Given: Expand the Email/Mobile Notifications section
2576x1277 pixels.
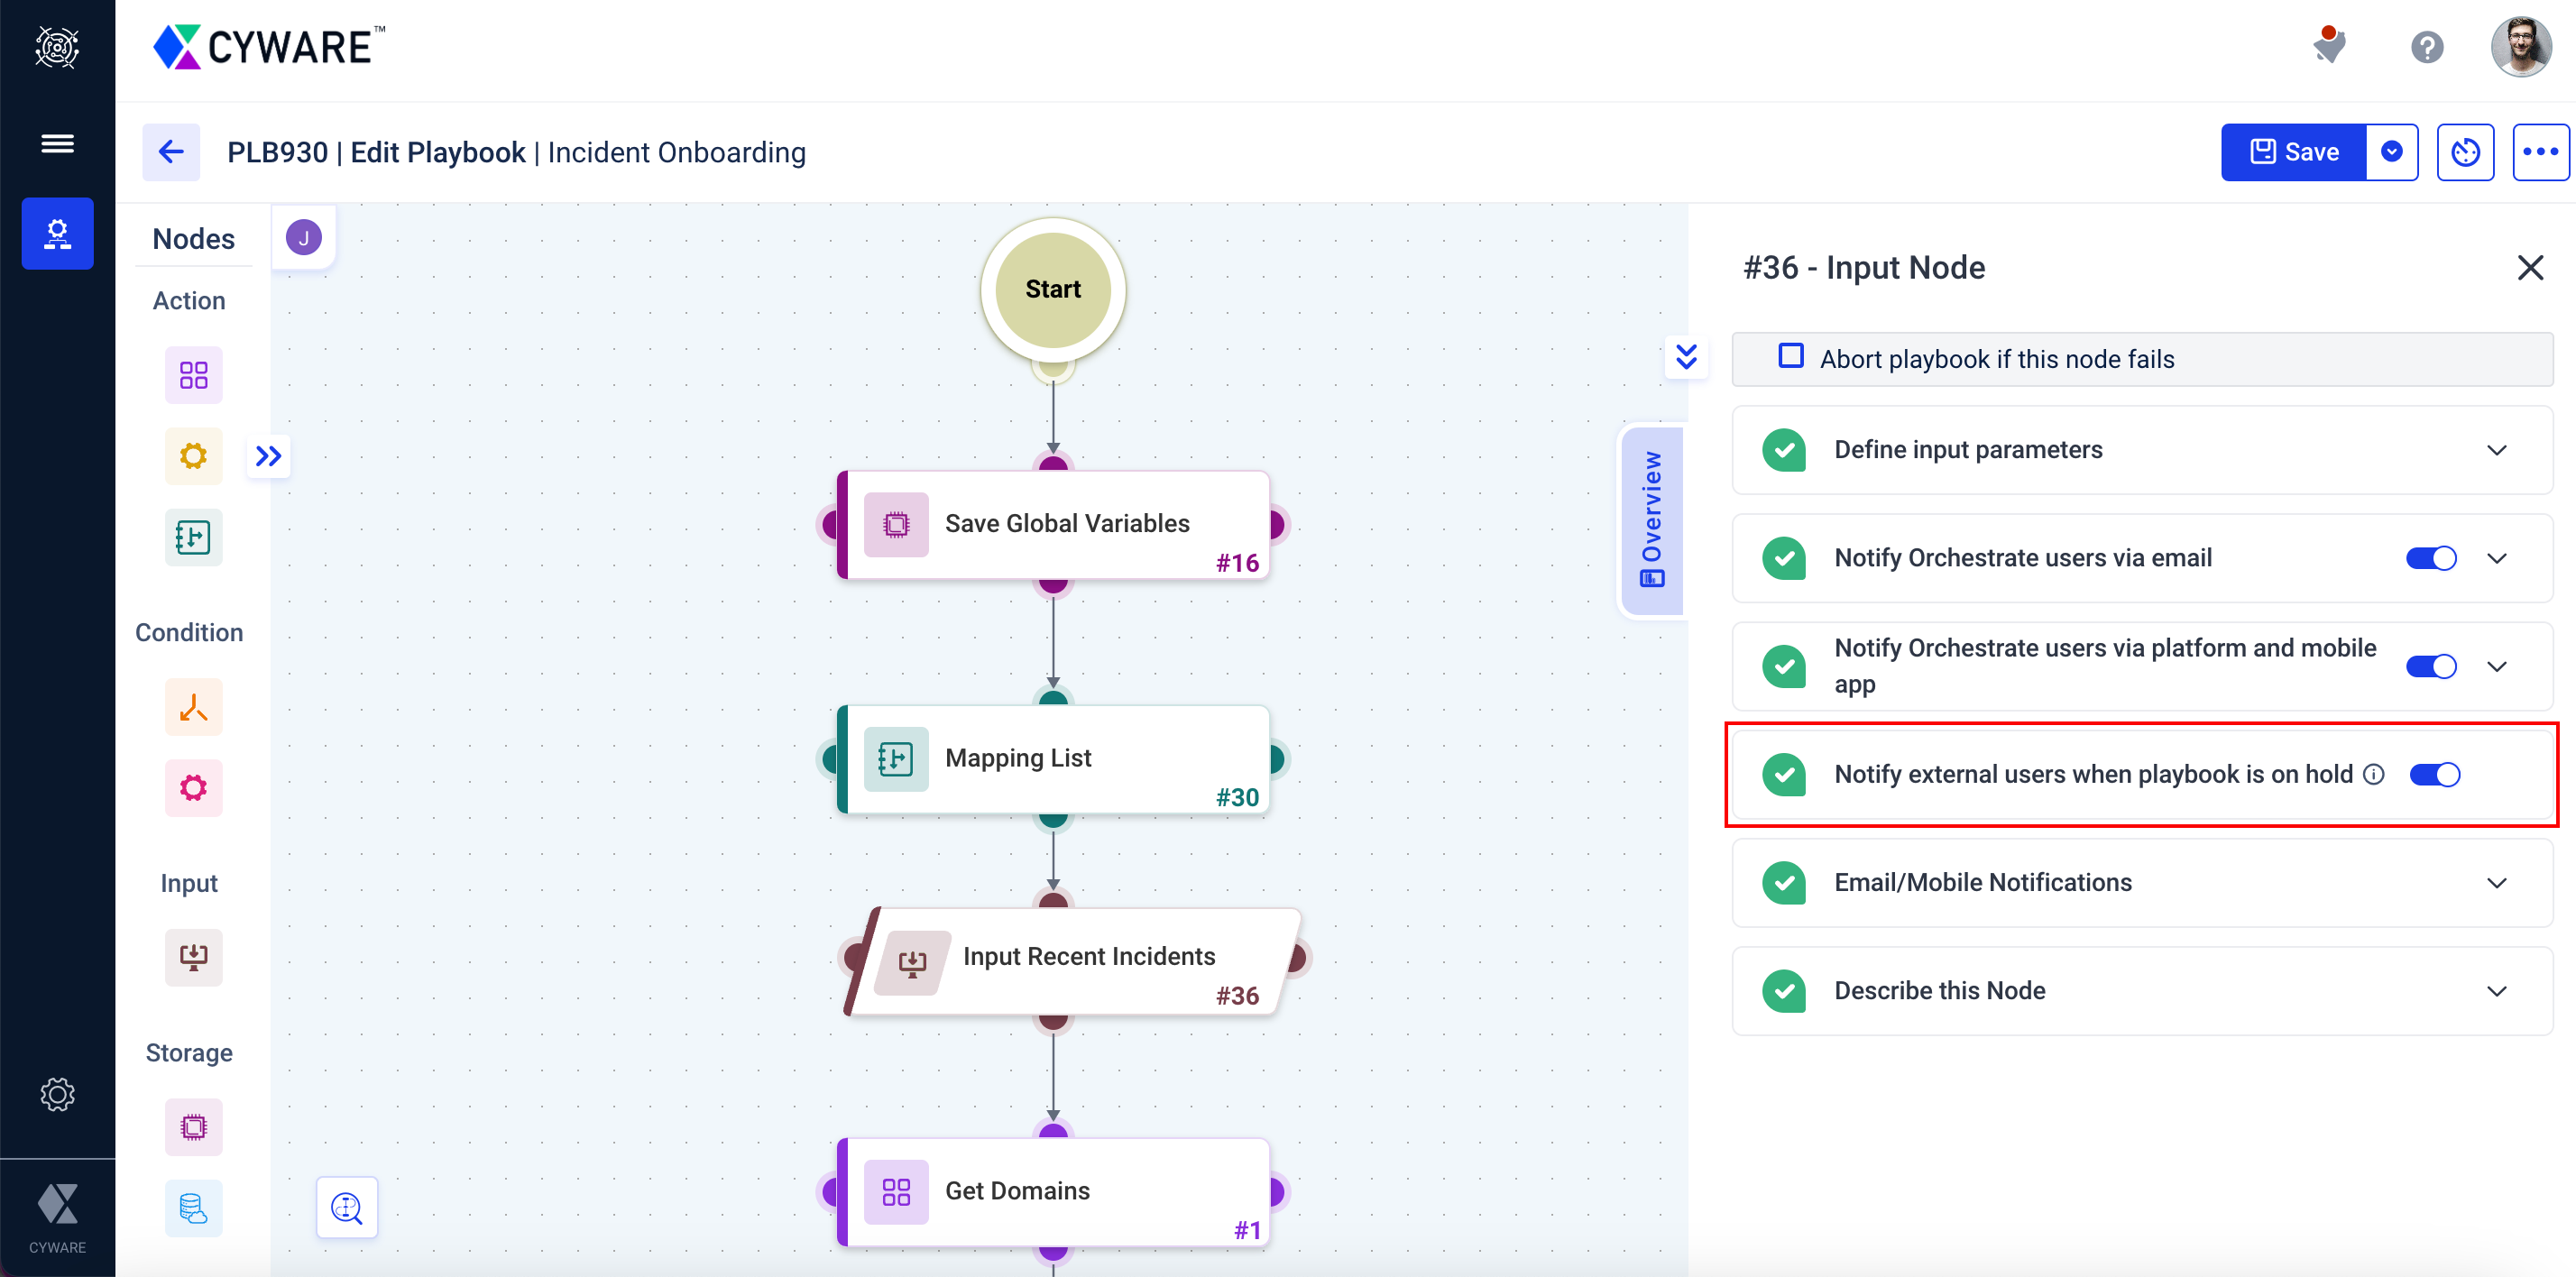Looking at the screenshot, I should click(x=2496, y=881).
